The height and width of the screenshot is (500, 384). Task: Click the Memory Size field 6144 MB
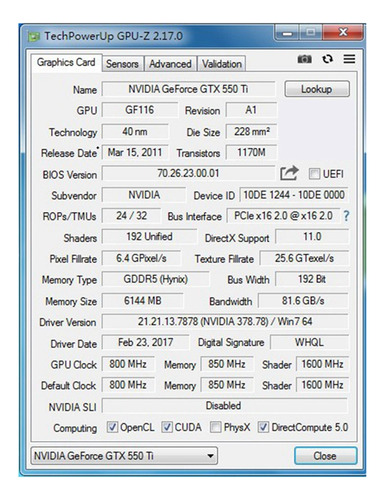click(x=142, y=301)
